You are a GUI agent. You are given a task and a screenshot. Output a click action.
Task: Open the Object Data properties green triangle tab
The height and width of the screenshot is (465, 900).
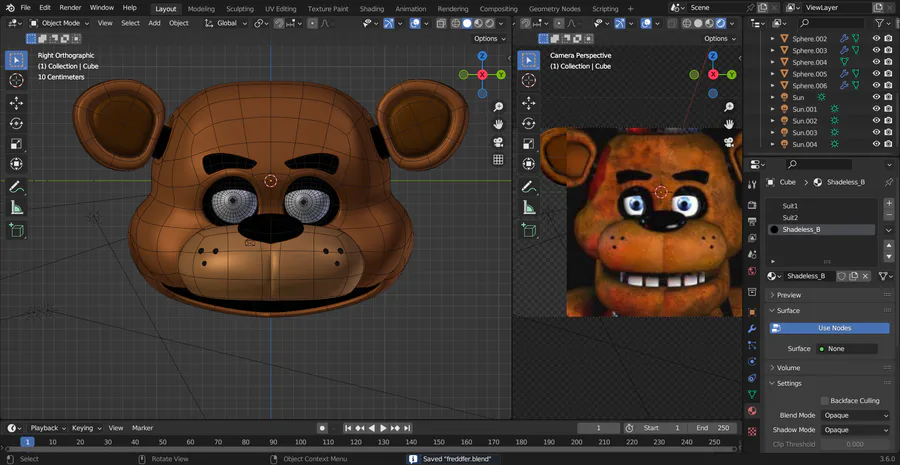click(x=752, y=394)
